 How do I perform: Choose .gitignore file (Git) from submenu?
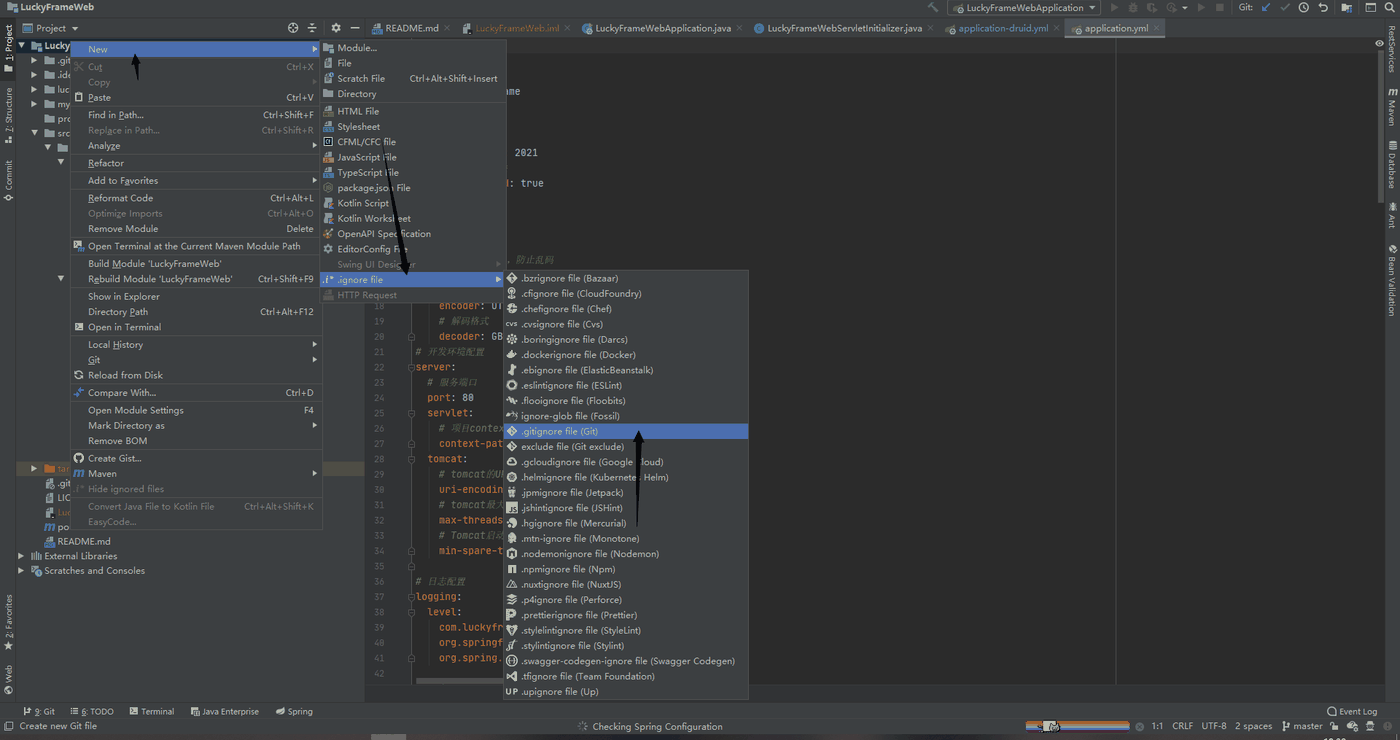626,431
